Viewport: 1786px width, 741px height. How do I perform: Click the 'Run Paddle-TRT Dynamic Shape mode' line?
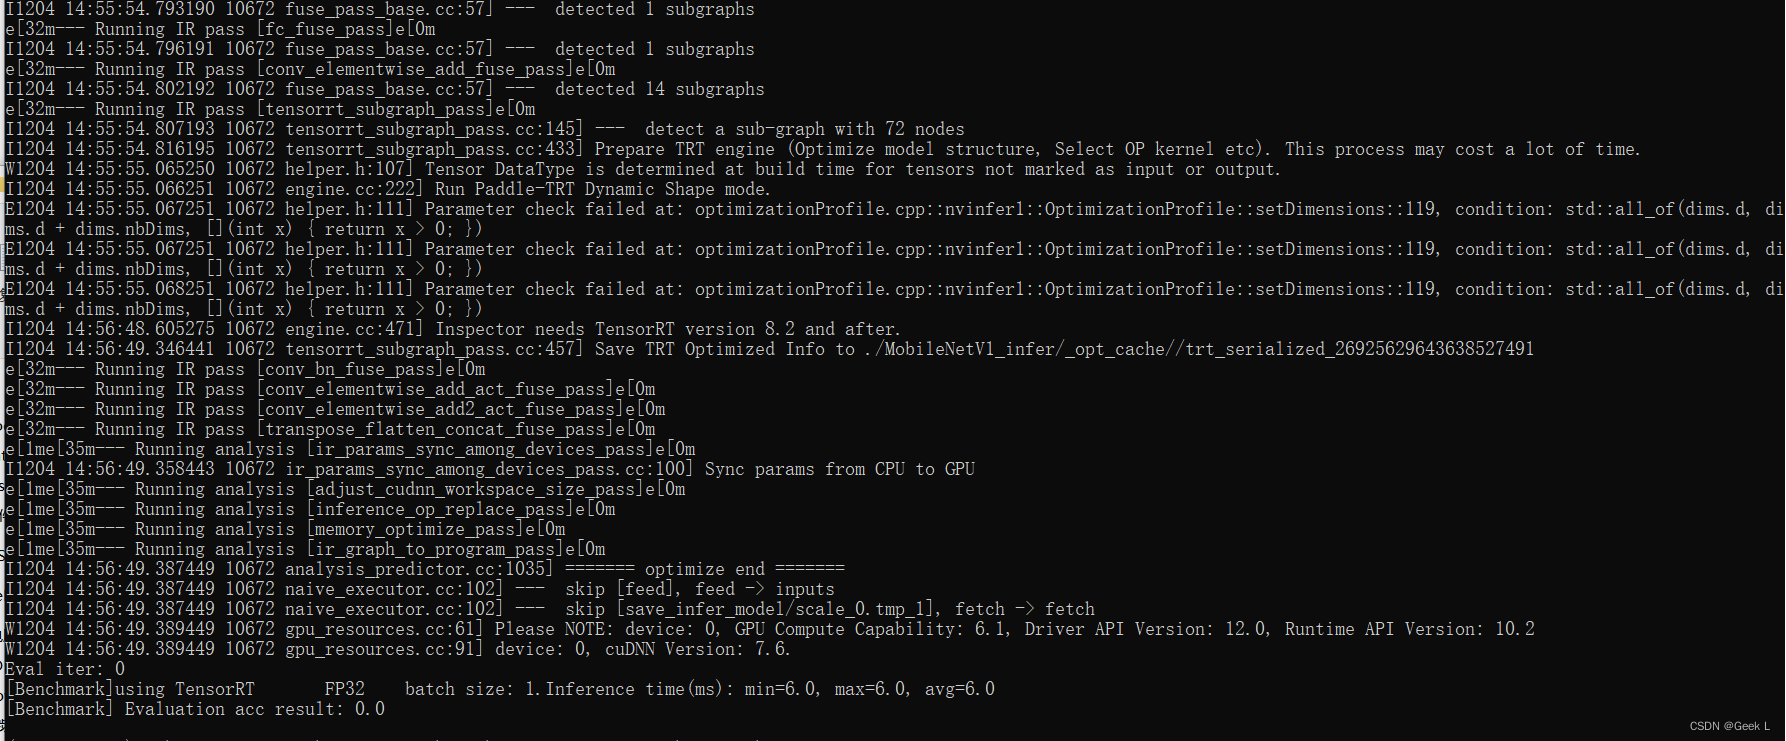pos(388,189)
